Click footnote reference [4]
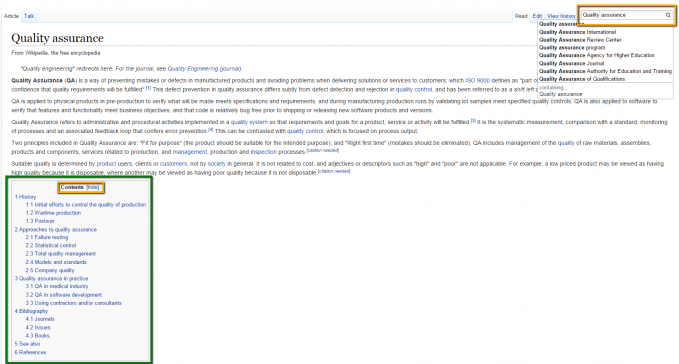679x364 pixels. 210,129
